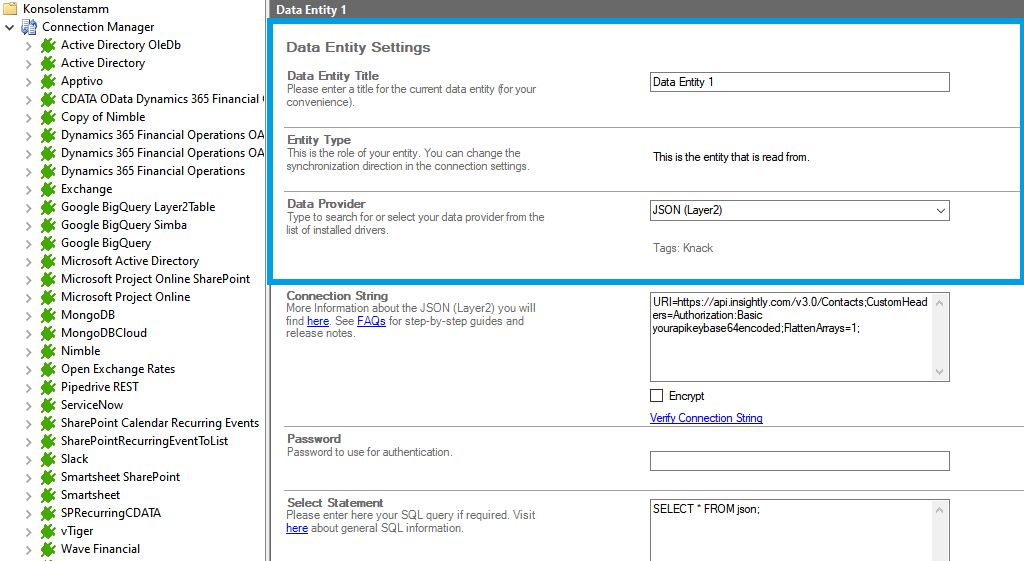Viewport: 1024px width, 561px height.
Task: Click the Connection String scrollbar down arrow
Action: pos(940,372)
